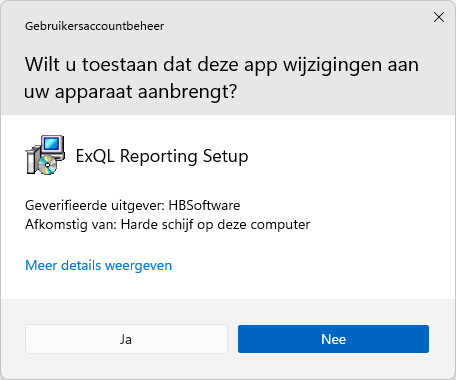Click the HBSoftware publisher name

pos(204,205)
